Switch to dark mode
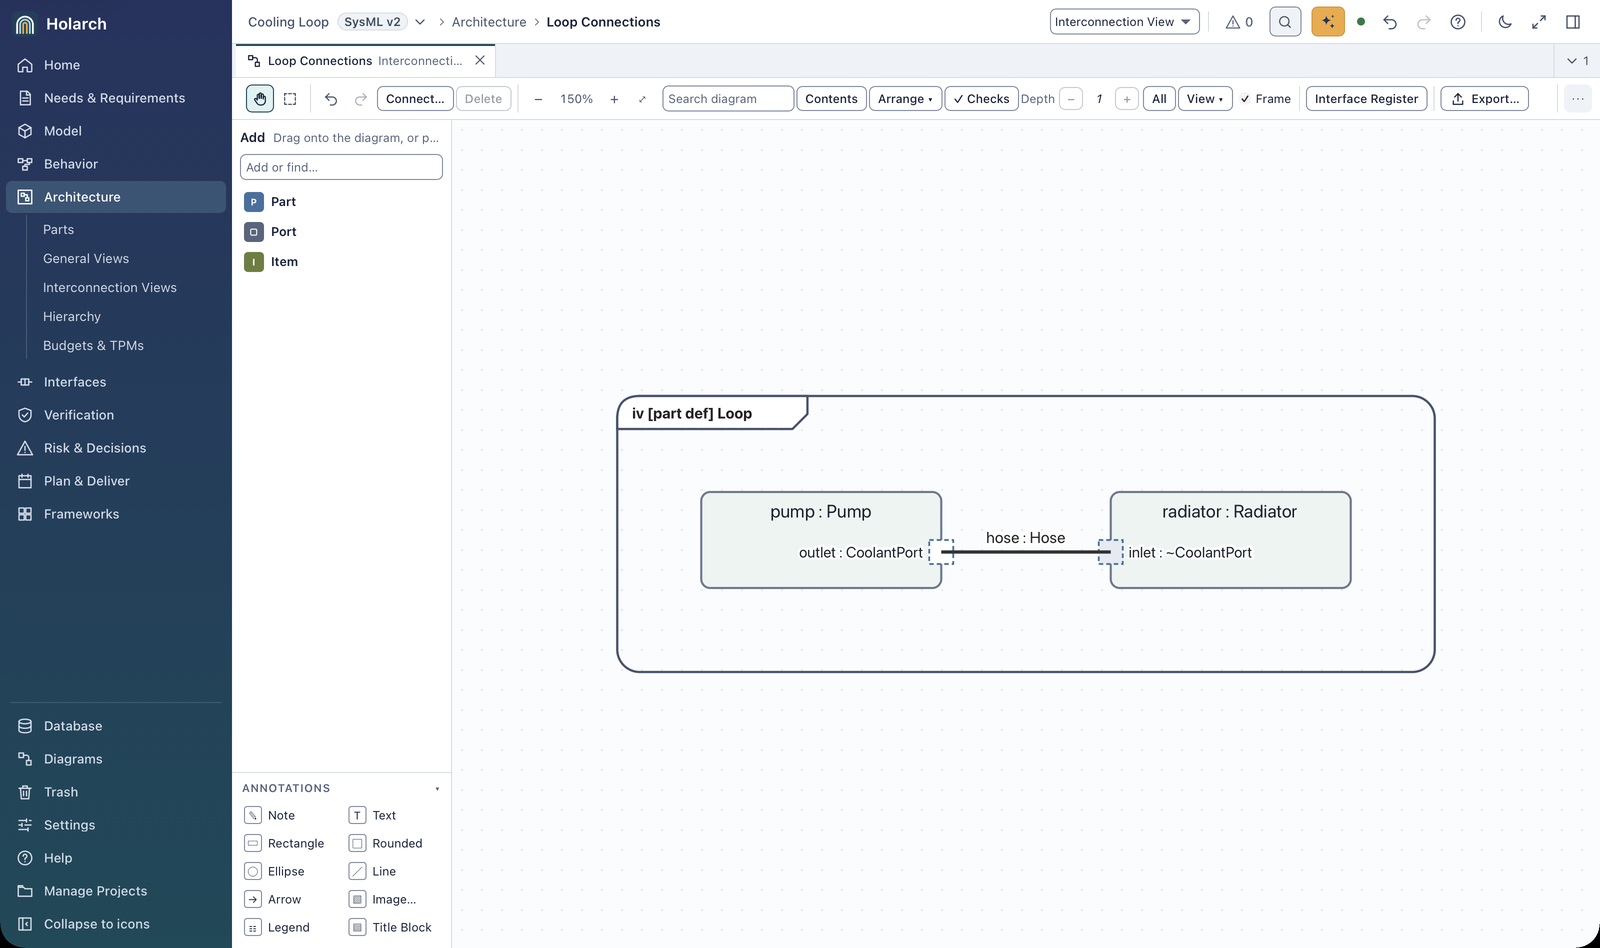Screen dimensions: 1600x948 (1505, 22)
